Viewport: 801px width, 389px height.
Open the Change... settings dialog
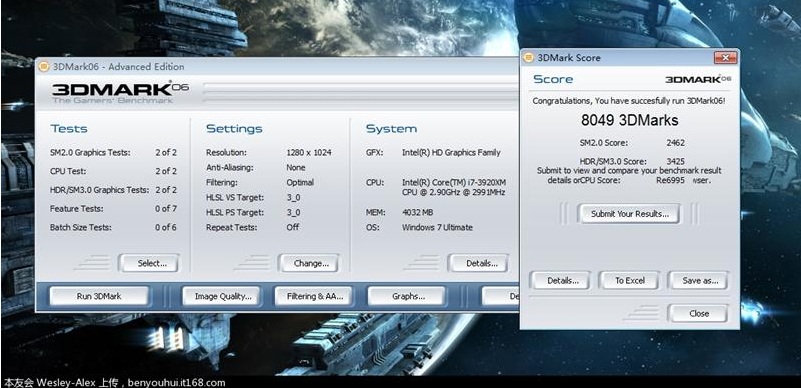tap(309, 264)
